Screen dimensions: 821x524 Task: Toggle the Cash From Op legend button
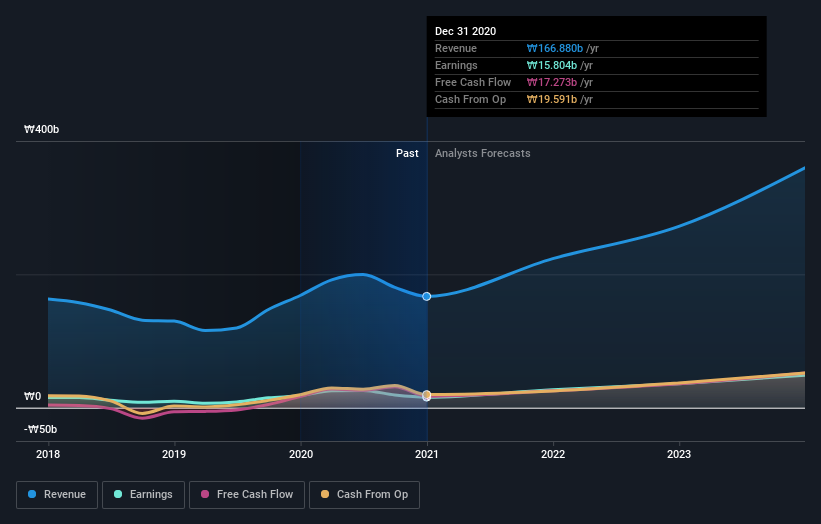[364, 495]
